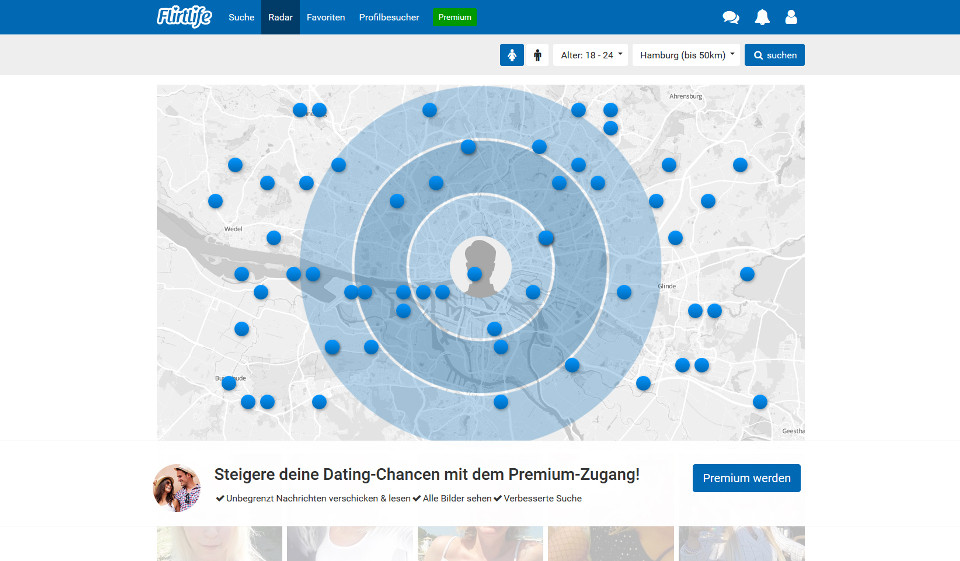
Task: Click the radar dot near Wedel label
Action: pos(274,238)
